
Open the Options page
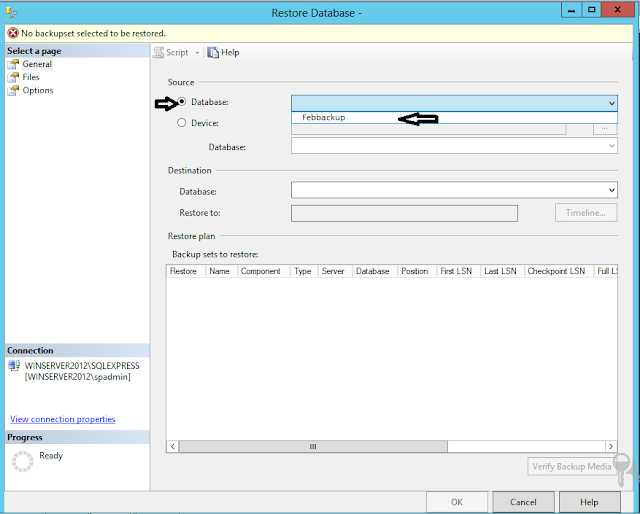tap(38, 90)
